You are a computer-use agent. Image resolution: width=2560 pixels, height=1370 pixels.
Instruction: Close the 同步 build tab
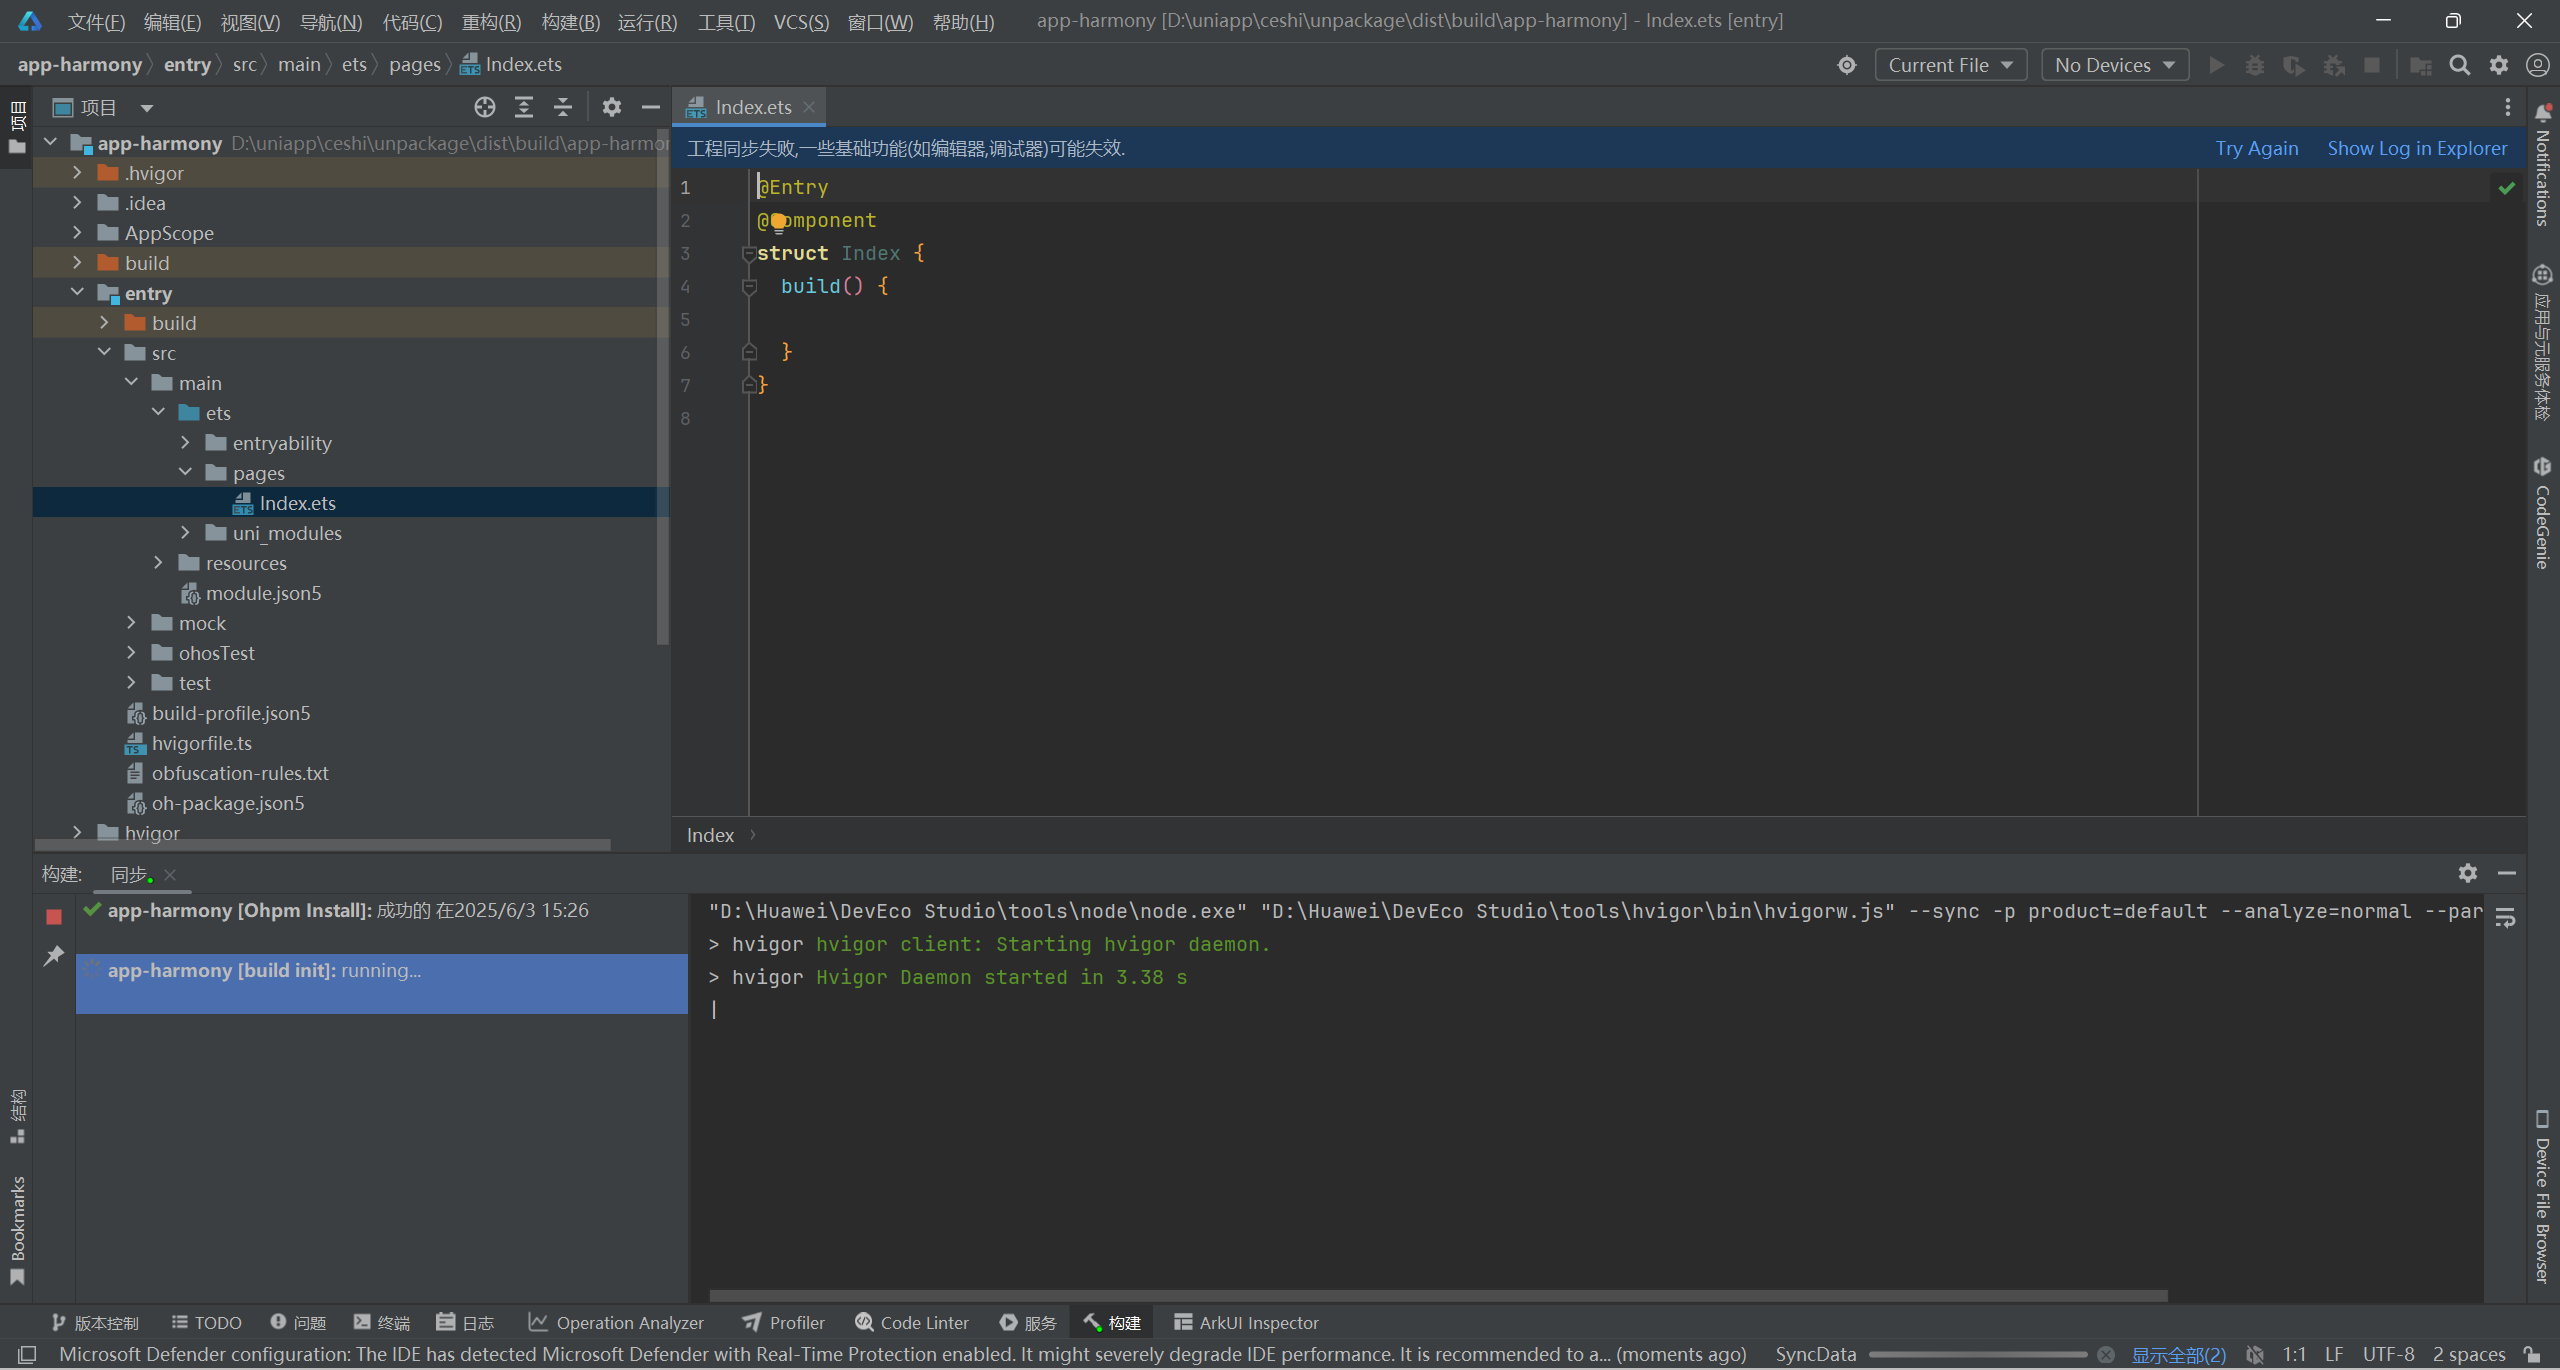(170, 875)
